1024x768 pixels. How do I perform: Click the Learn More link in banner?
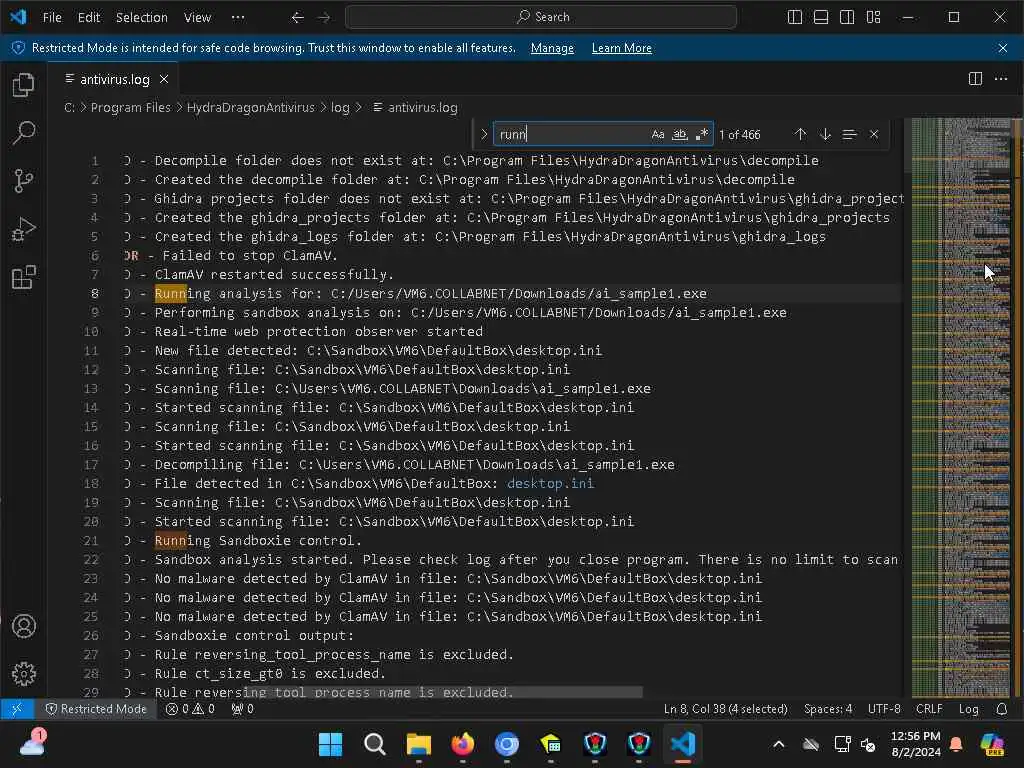click(622, 48)
